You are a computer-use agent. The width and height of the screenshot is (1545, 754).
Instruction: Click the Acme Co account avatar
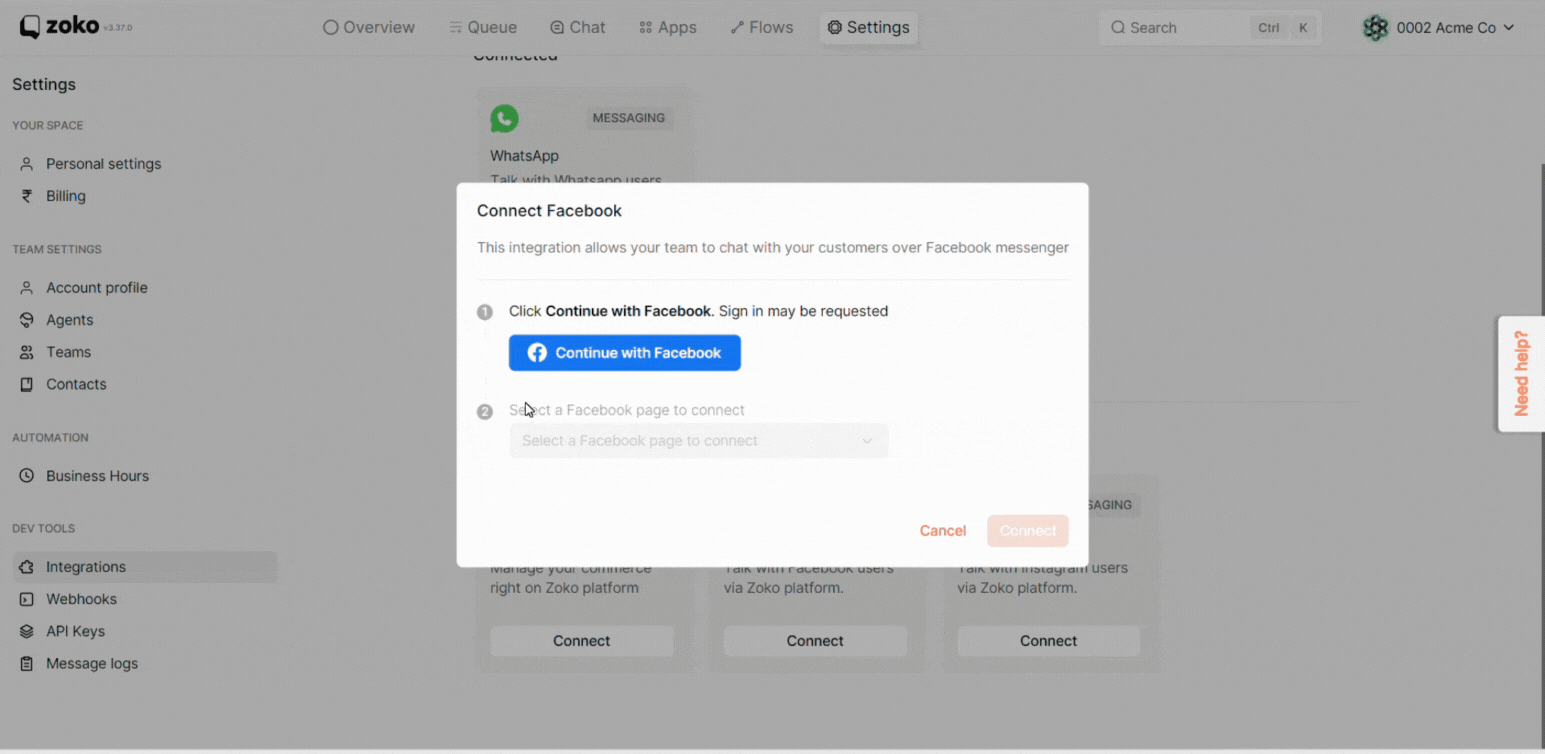1376,28
